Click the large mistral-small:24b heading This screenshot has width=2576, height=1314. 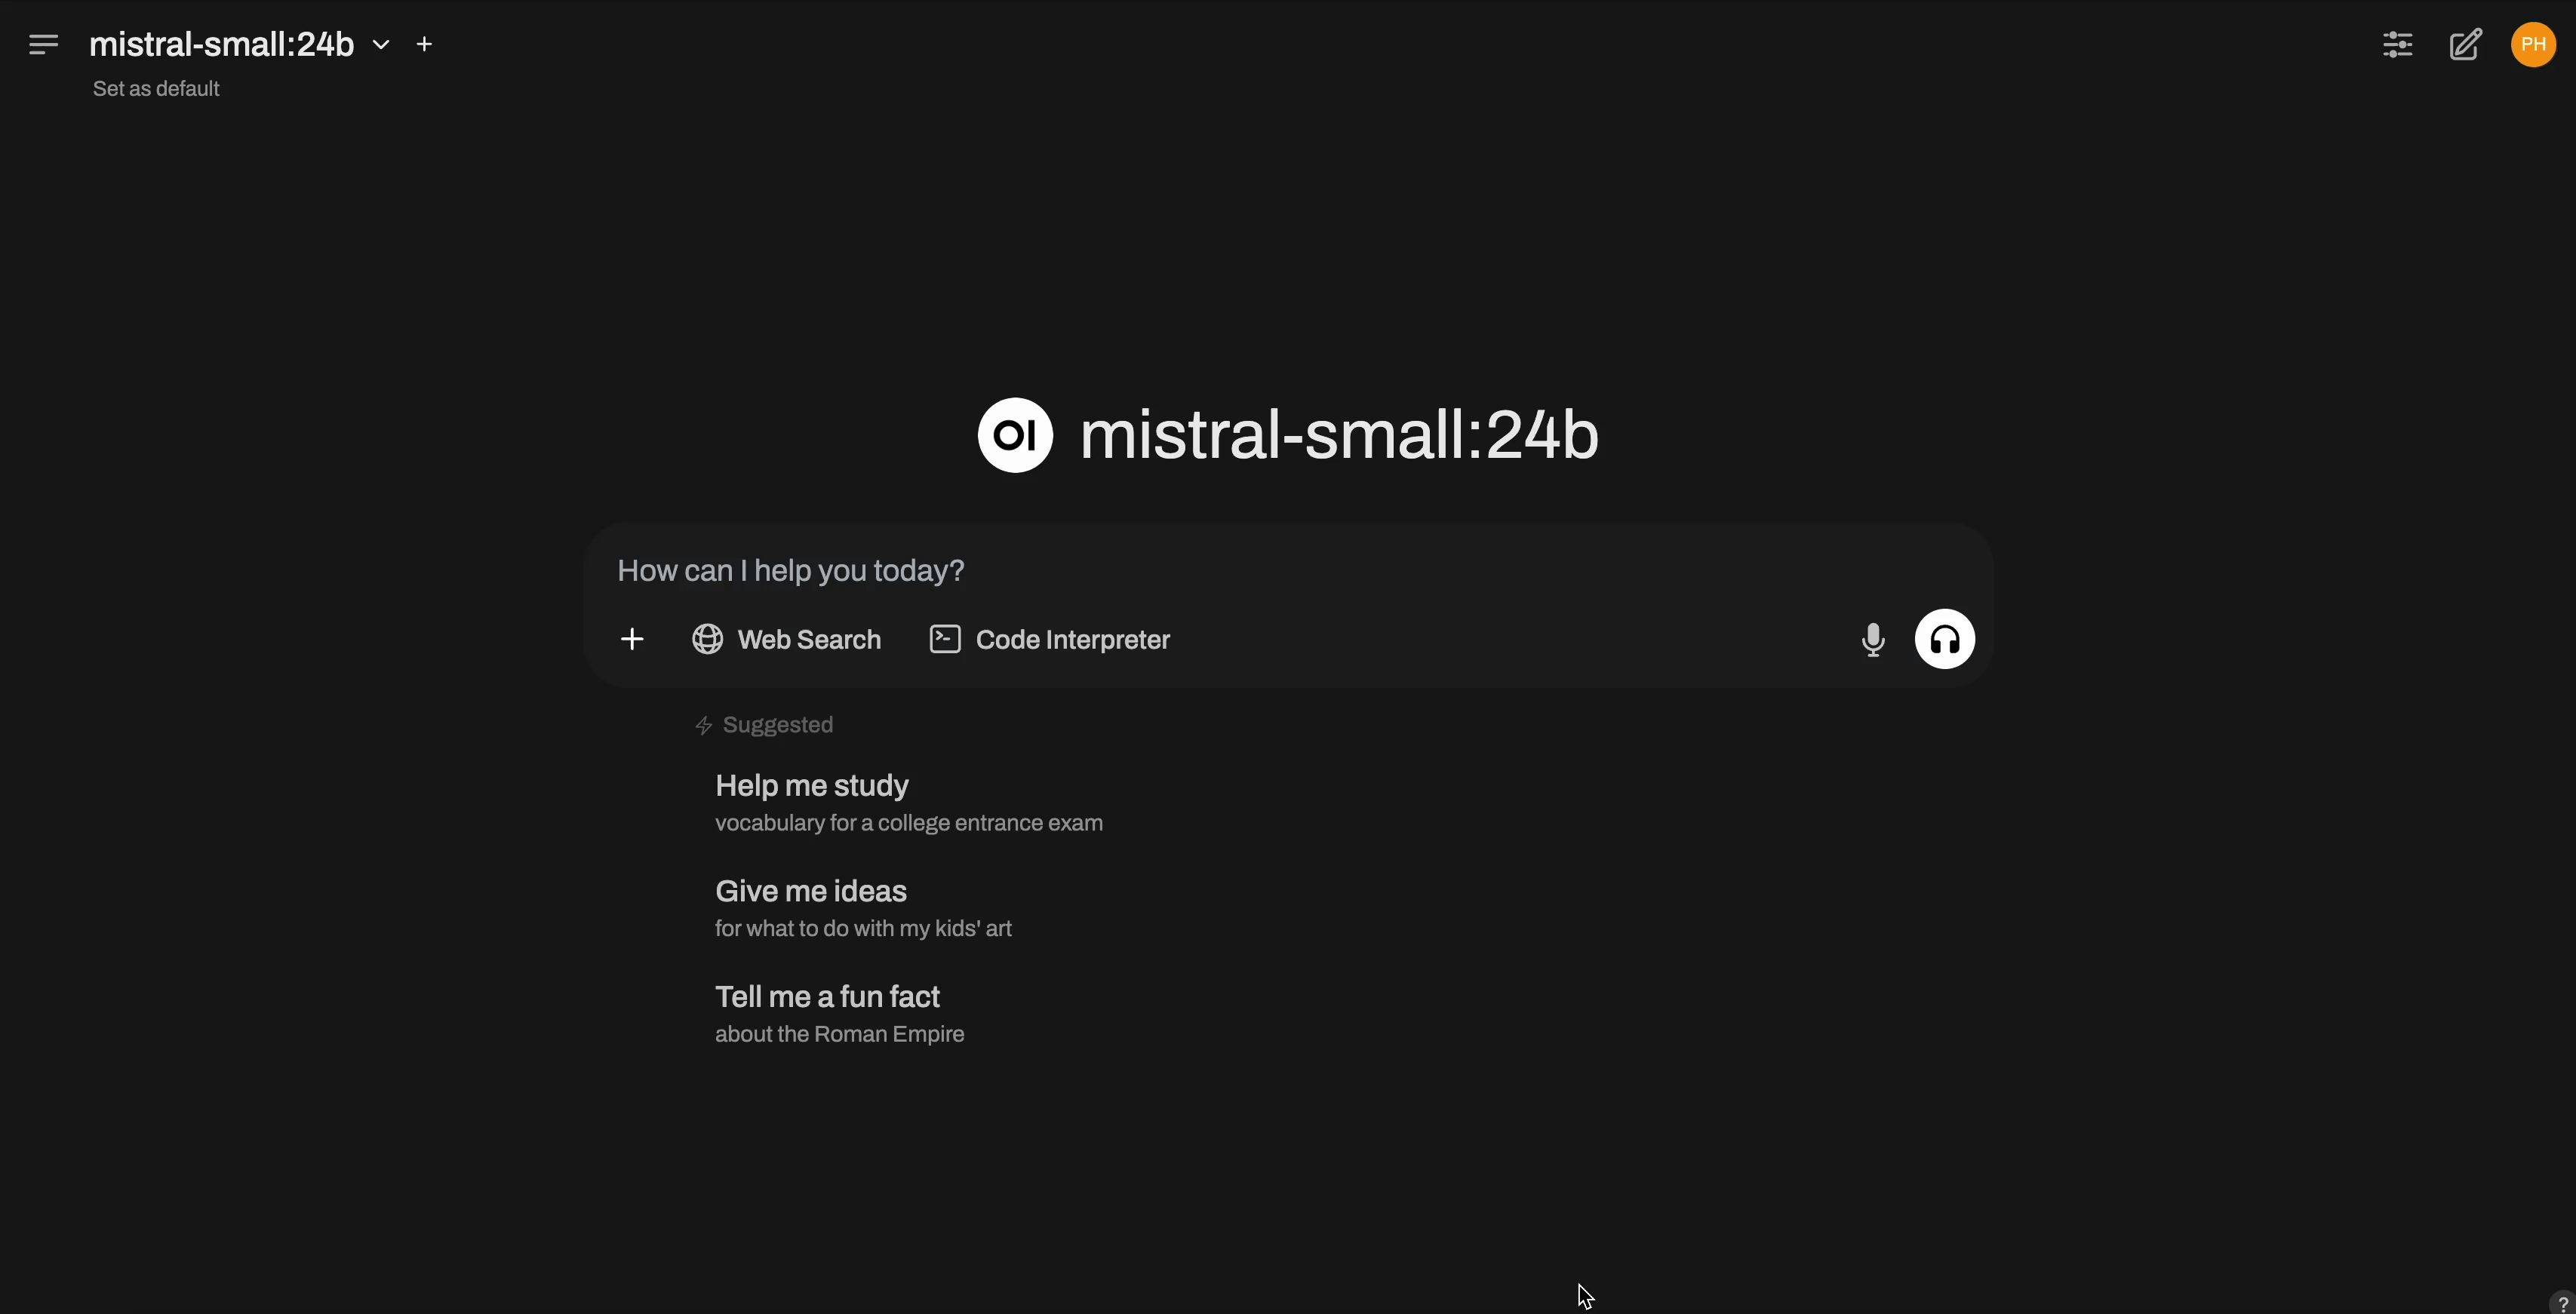point(1339,435)
